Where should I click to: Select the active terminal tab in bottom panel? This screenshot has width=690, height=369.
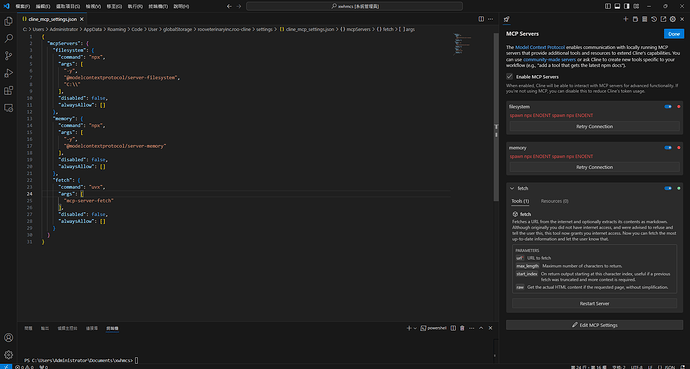tap(112, 328)
